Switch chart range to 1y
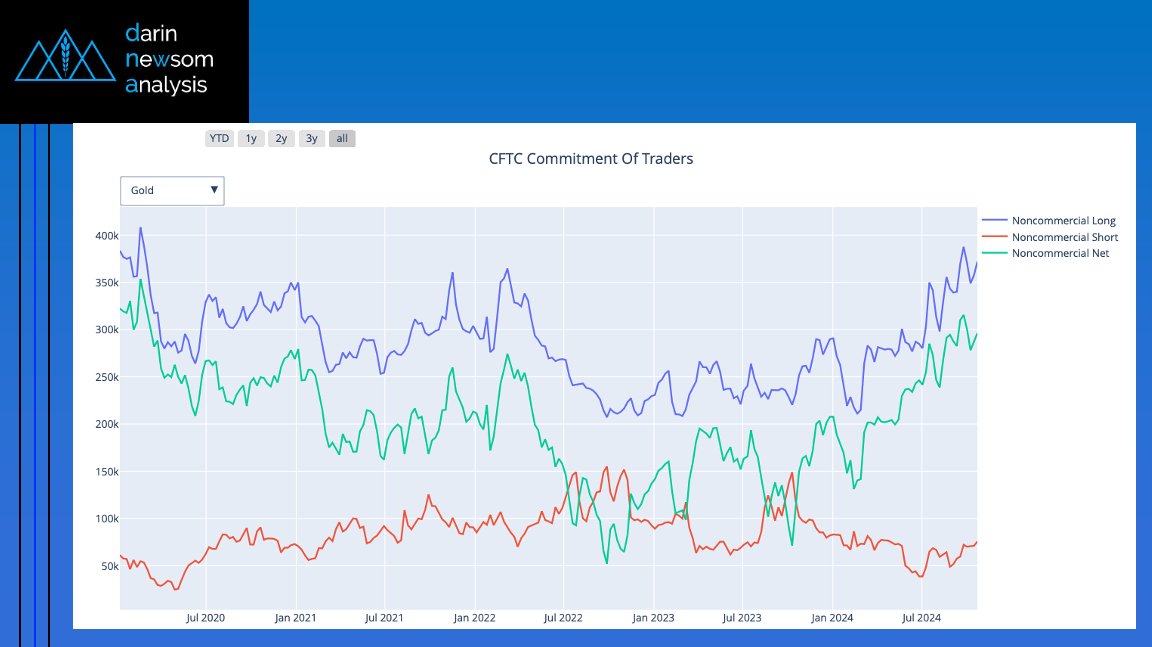This screenshot has width=1152, height=647. coord(251,139)
